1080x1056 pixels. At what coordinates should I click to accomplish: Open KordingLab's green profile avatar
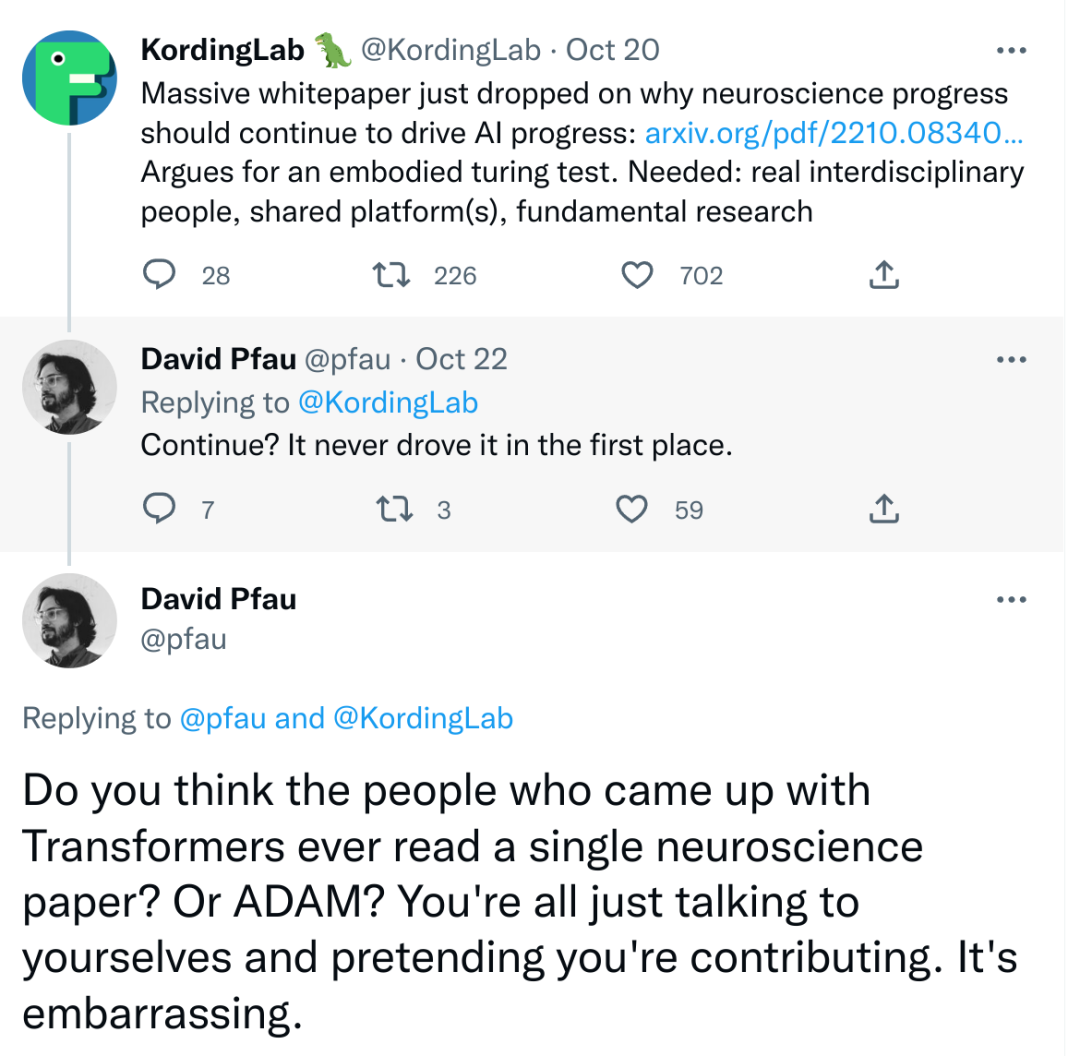pos(70,78)
